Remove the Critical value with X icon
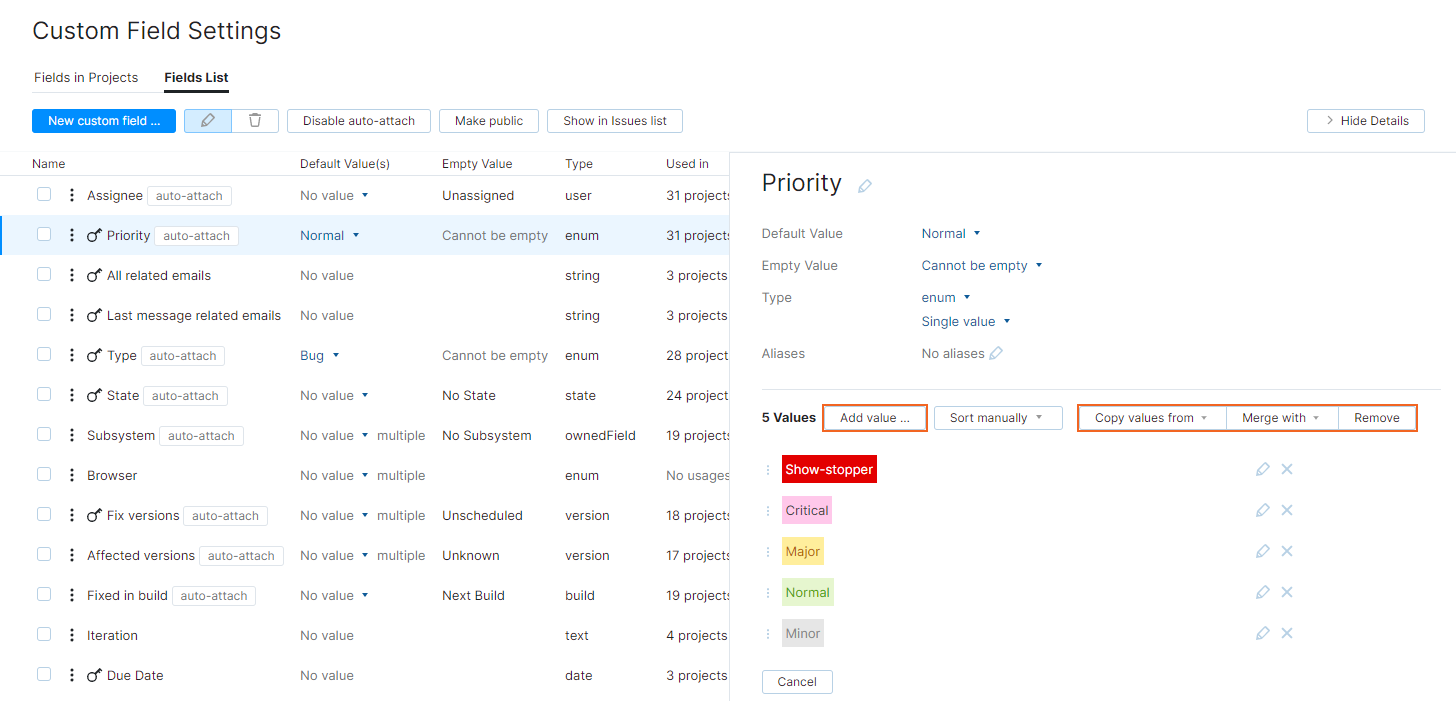Viewport: 1456px width, 701px height. [1287, 510]
